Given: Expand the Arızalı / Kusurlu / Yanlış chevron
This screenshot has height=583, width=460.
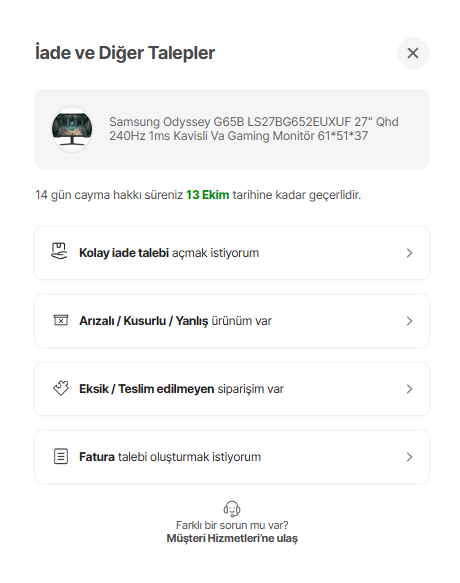Looking at the screenshot, I should tap(409, 321).
